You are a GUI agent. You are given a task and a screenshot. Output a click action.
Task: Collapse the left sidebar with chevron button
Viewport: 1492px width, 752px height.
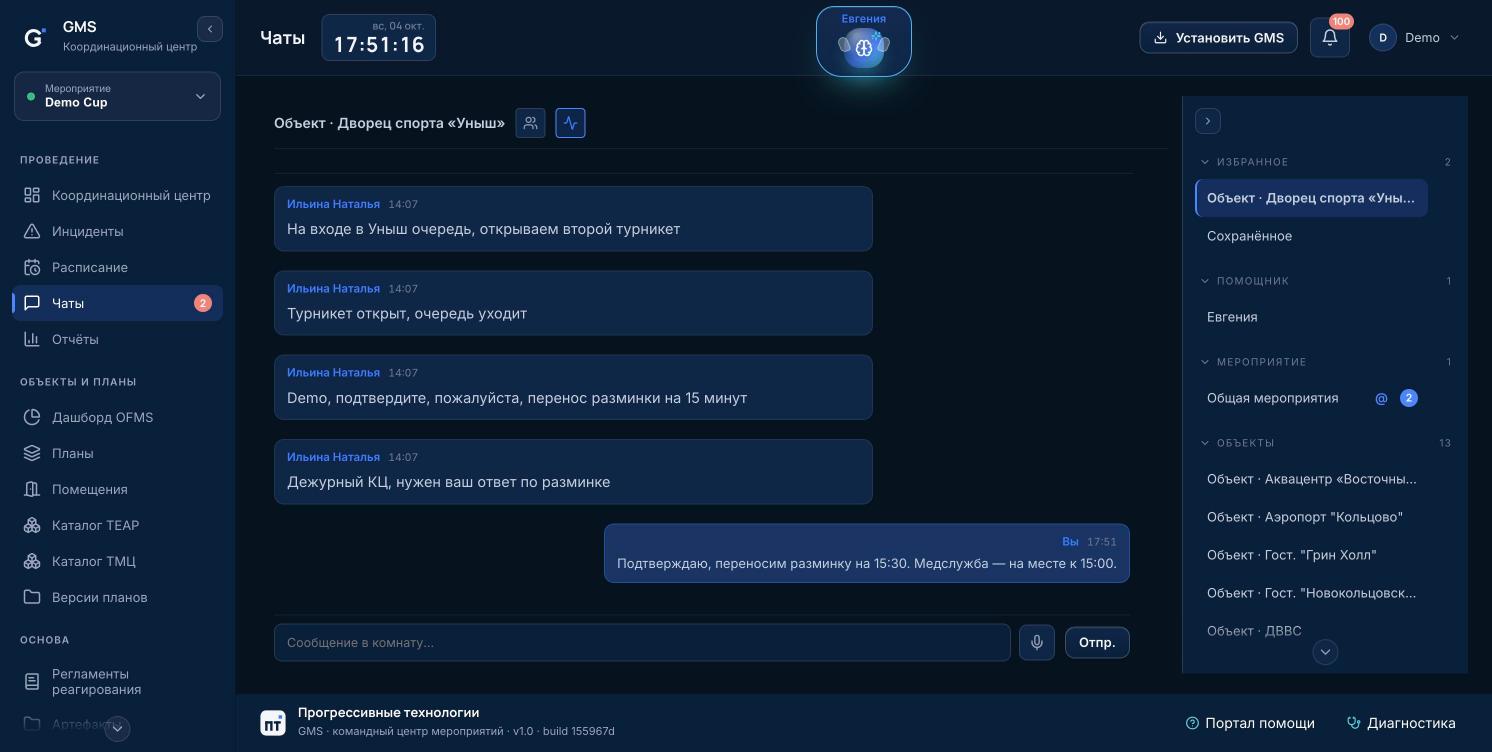click(x=210, y=29)
